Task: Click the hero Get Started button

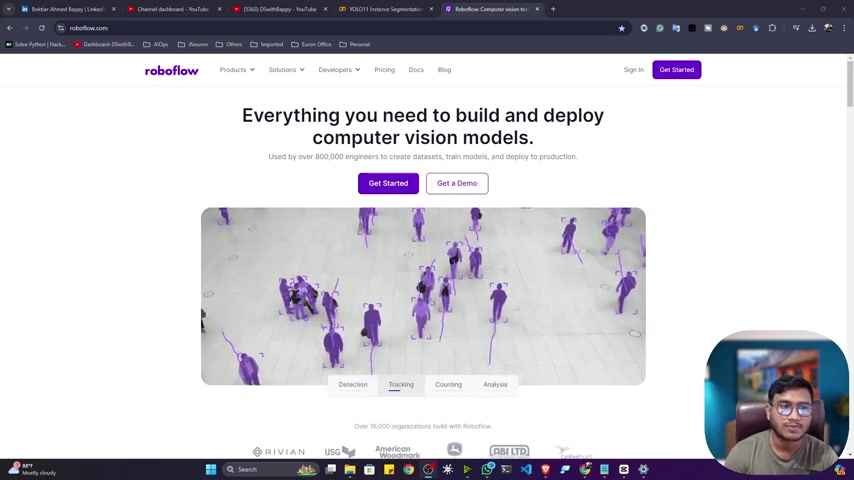Action: [388, 183]
